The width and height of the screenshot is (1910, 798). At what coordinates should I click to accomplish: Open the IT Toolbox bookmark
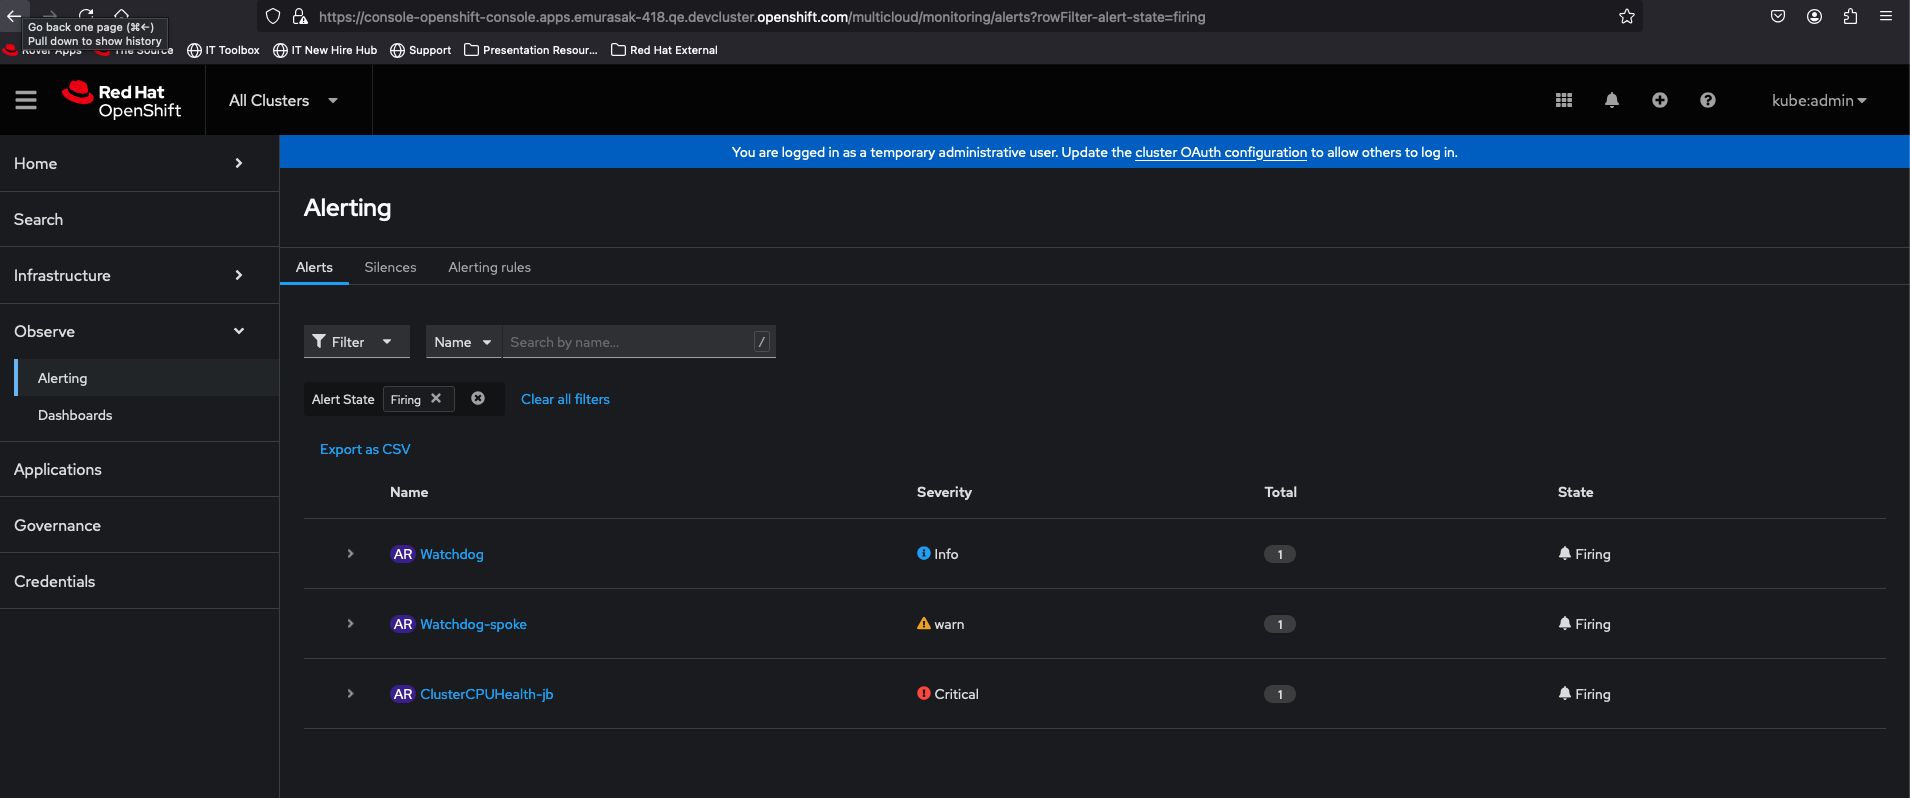coord(224,50)
